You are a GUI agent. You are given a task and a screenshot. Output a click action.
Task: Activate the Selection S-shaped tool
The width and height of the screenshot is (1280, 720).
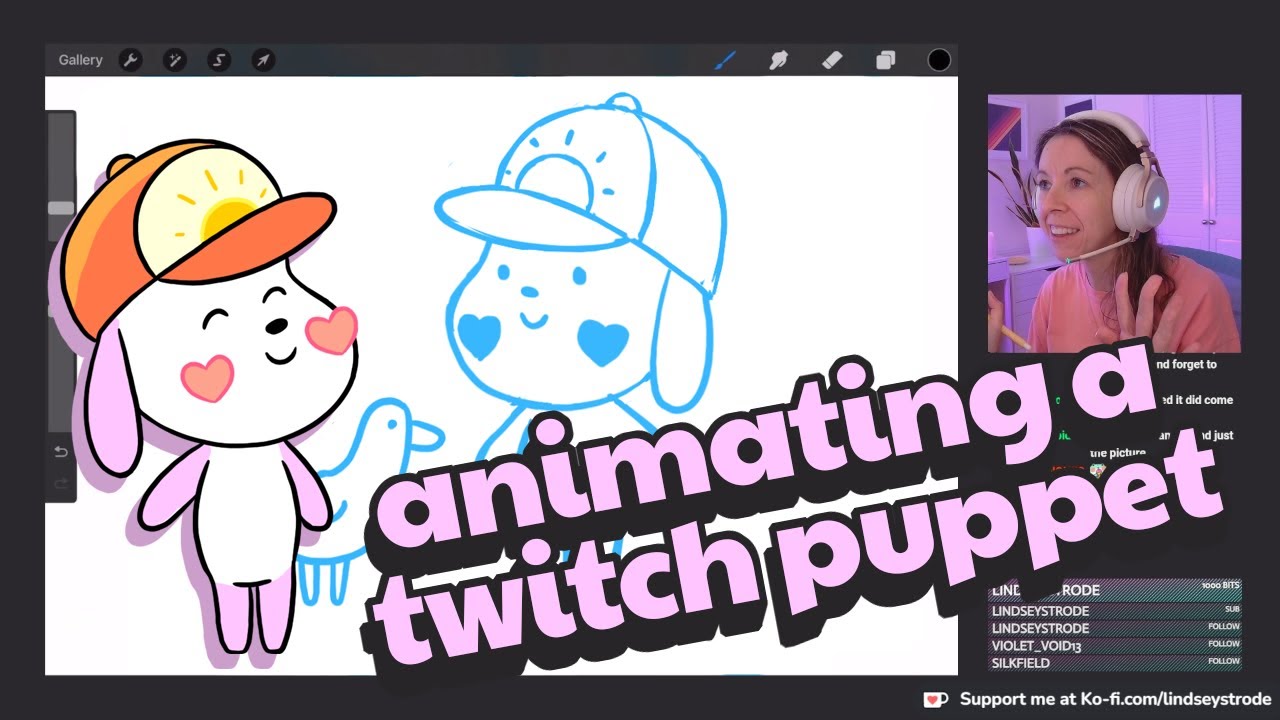click(219, 60)
